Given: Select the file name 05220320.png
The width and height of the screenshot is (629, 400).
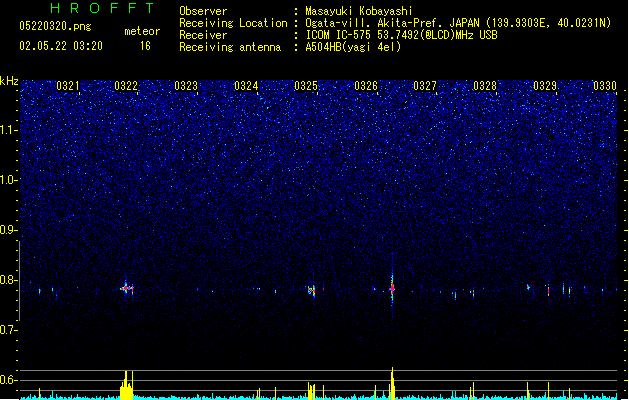Looking at the screenshot, I should pos(55,26).
